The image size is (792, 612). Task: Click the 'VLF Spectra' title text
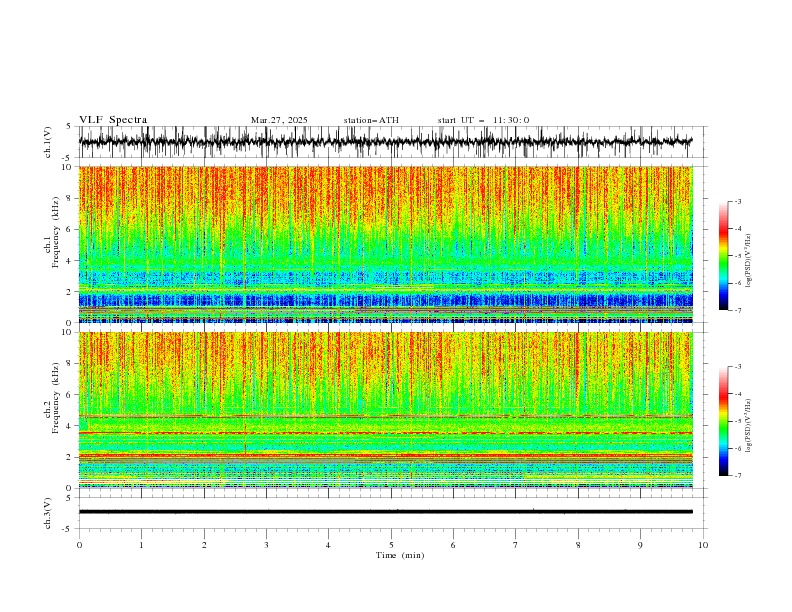click(113, 120)
